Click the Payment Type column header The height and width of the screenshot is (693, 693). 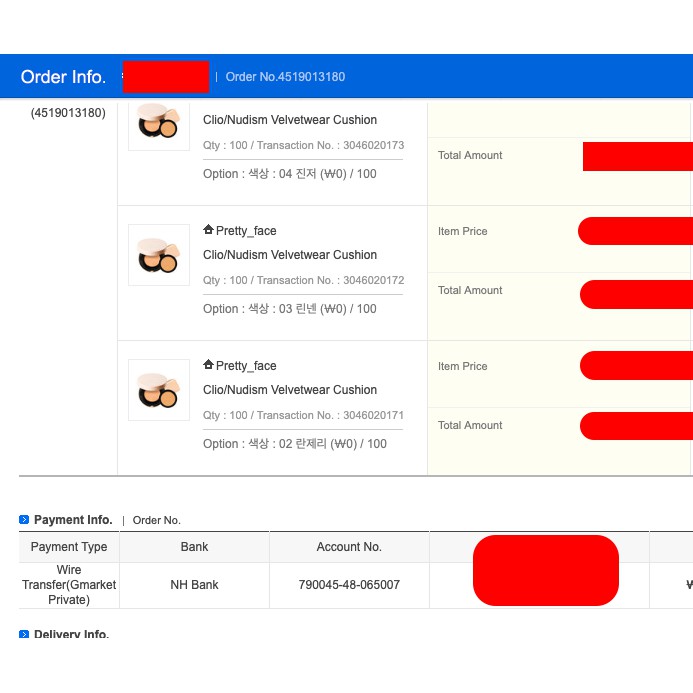(x=69, y=547)
